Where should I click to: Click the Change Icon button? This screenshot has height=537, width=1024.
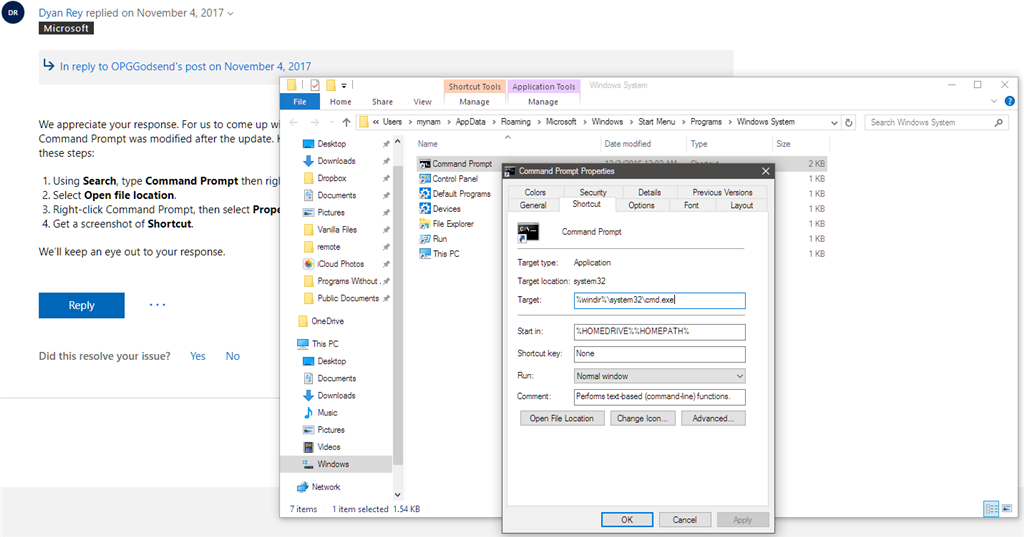(x=643, y=418)
